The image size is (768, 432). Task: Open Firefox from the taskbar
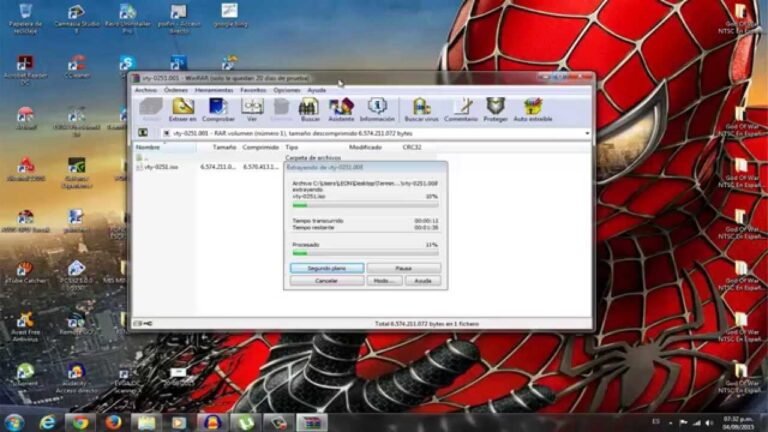[113, 422]
